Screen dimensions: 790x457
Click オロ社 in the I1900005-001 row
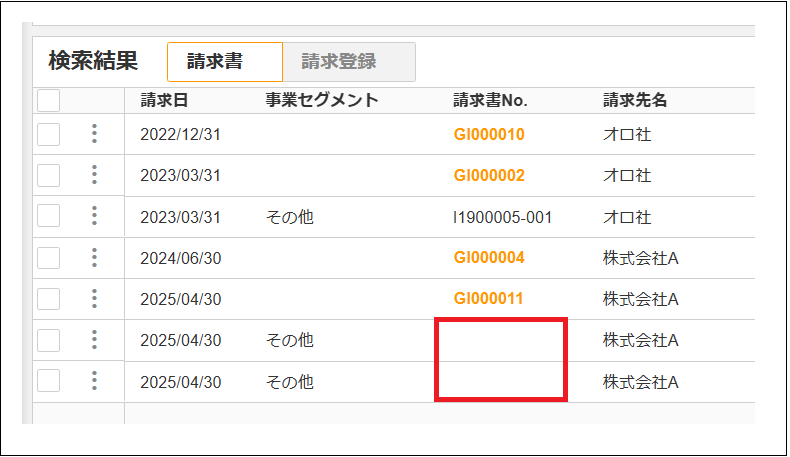click(627, 217)
